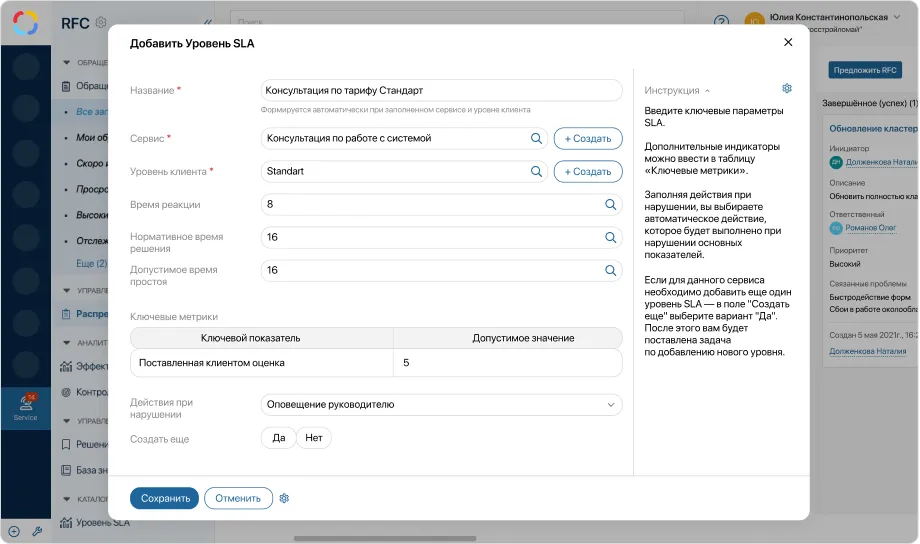
Task: Open help question mark icon
Action: pyautogui.click(x=721, y=22)
